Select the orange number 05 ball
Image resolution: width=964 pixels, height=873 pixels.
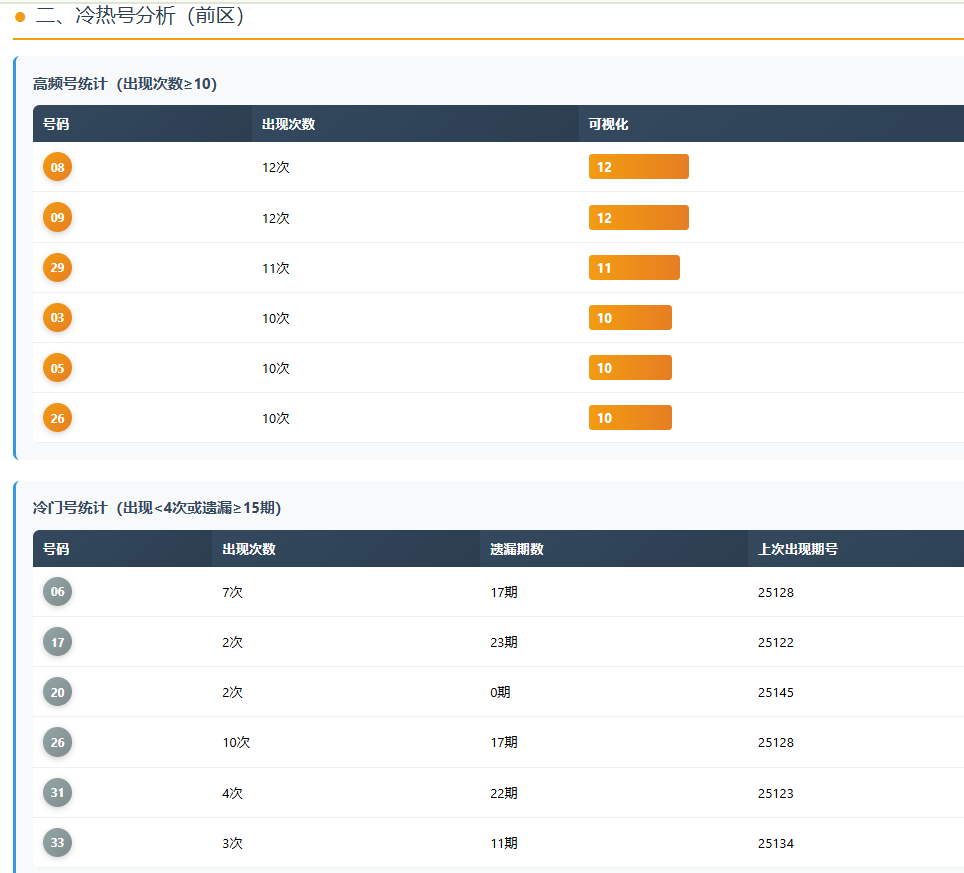tap(57, 368)
